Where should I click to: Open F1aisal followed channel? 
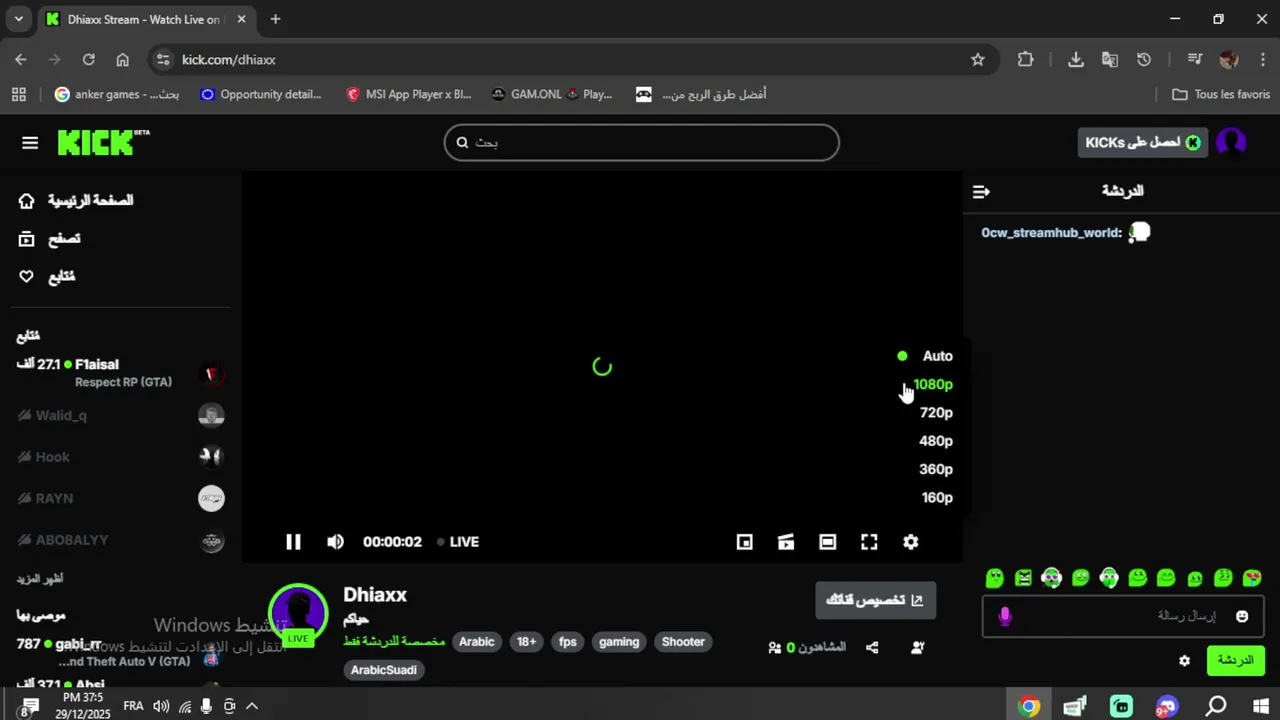click(x=121, y=373)
